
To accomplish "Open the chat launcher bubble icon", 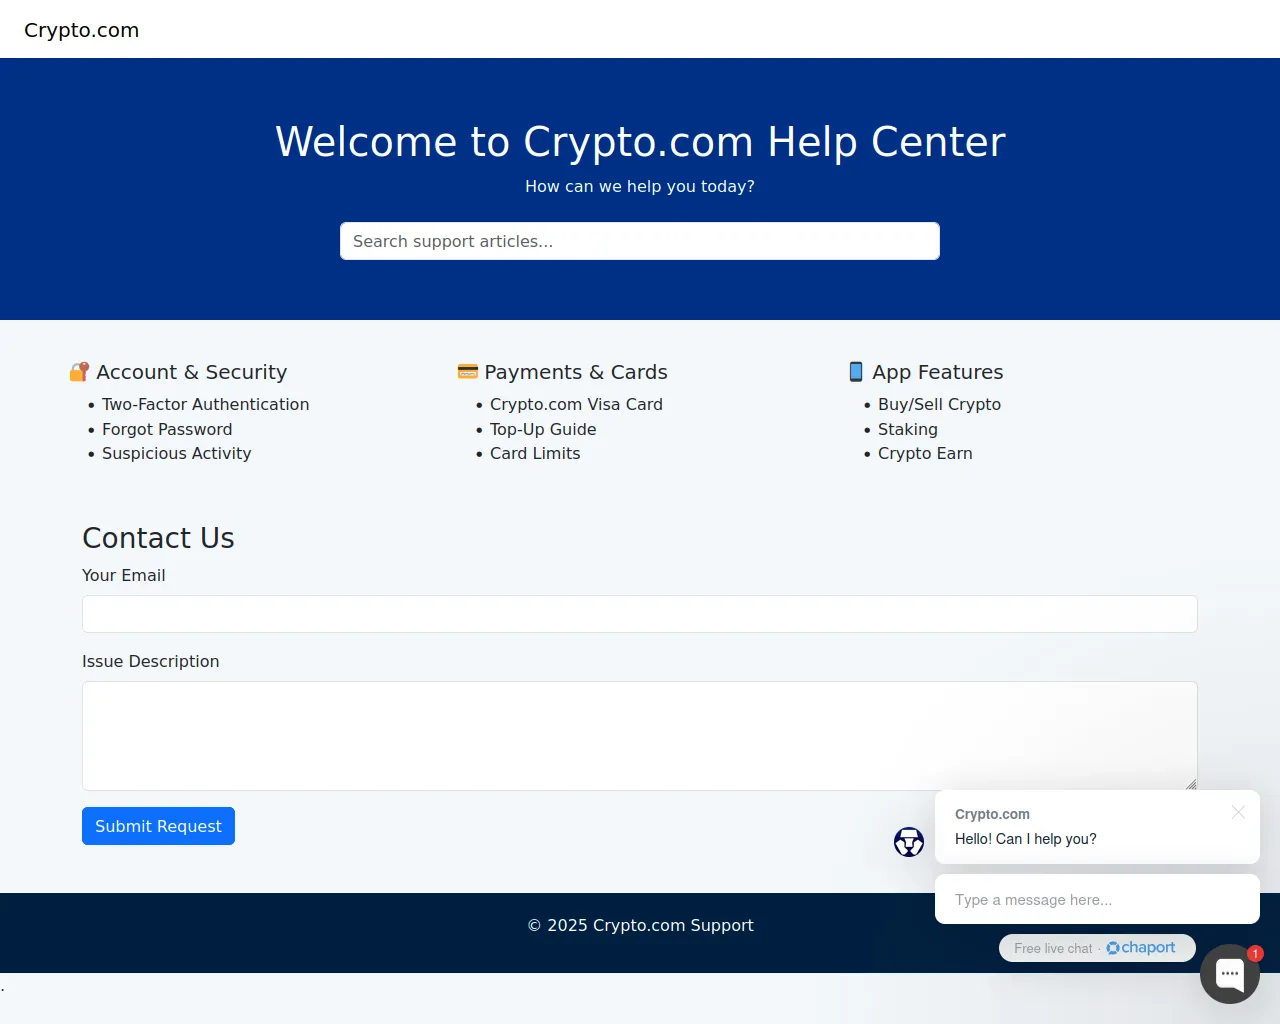I will pos(1230,973).
